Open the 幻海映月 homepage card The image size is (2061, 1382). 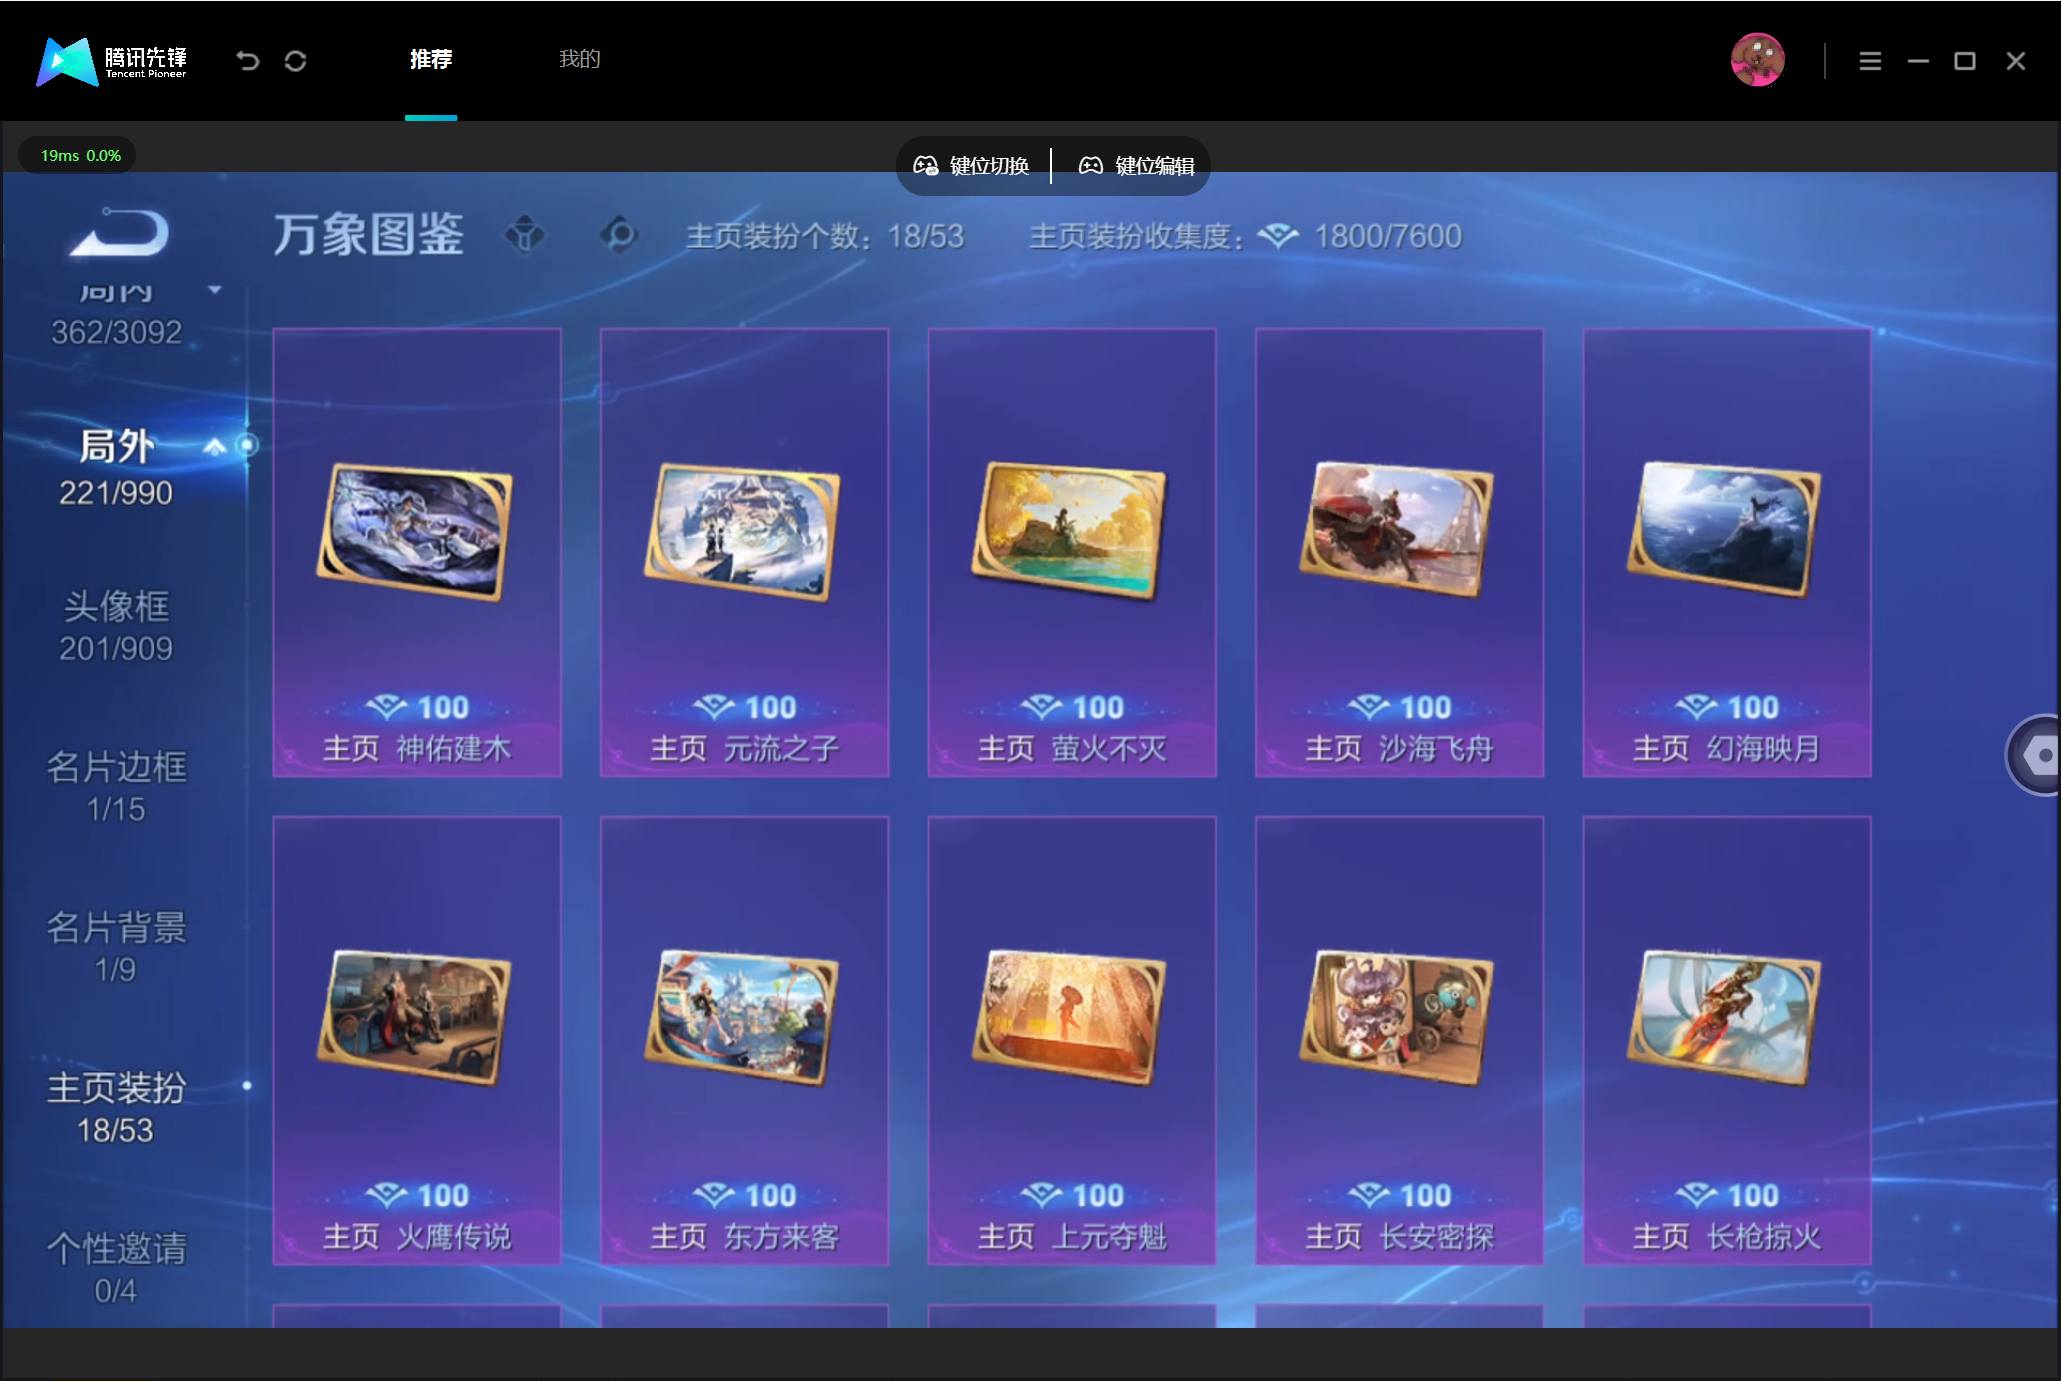(x=1727, y=552)
